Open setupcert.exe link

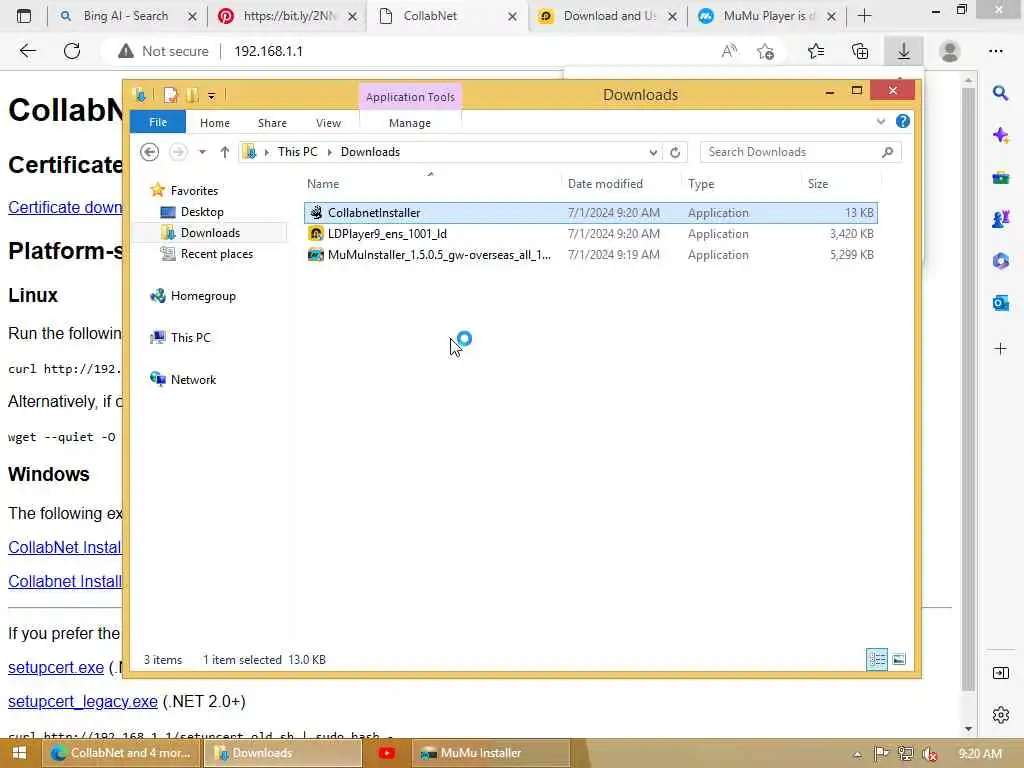click(x=56, y=667)
